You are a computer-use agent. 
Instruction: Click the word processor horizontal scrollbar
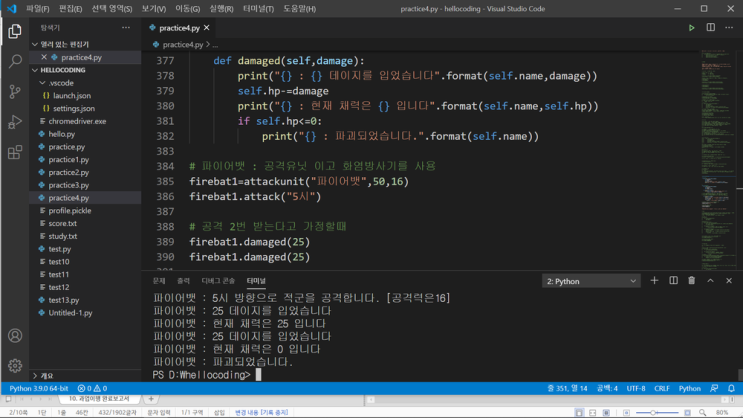pyautogui.click(x=553, y=400)
